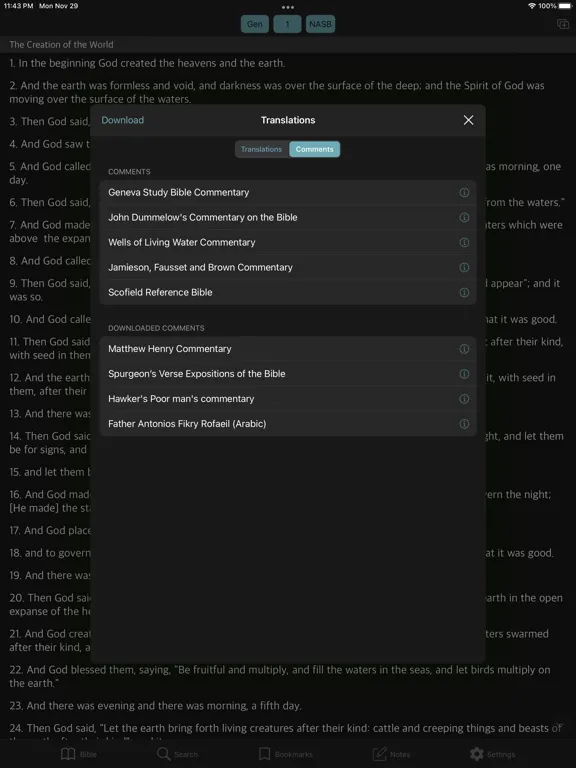The width and height of the screenshot is (576, 768).
Task: Tap verse 23 a fifth day
Action: 155,705
